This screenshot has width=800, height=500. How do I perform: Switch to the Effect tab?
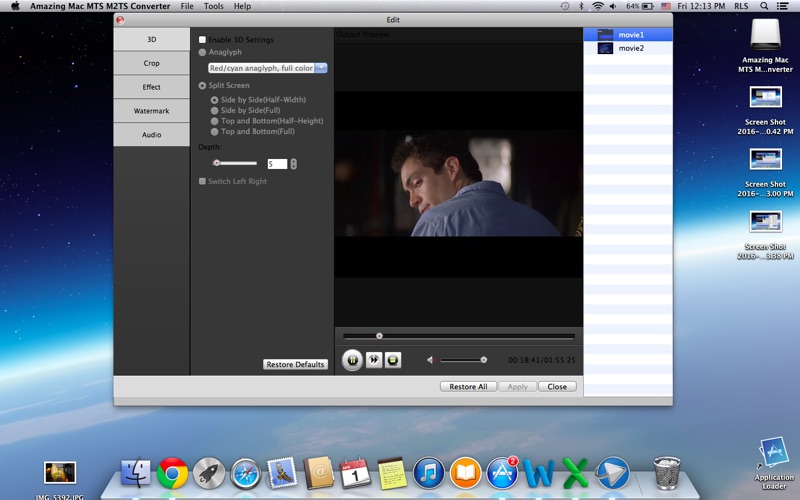pos(152,87)
